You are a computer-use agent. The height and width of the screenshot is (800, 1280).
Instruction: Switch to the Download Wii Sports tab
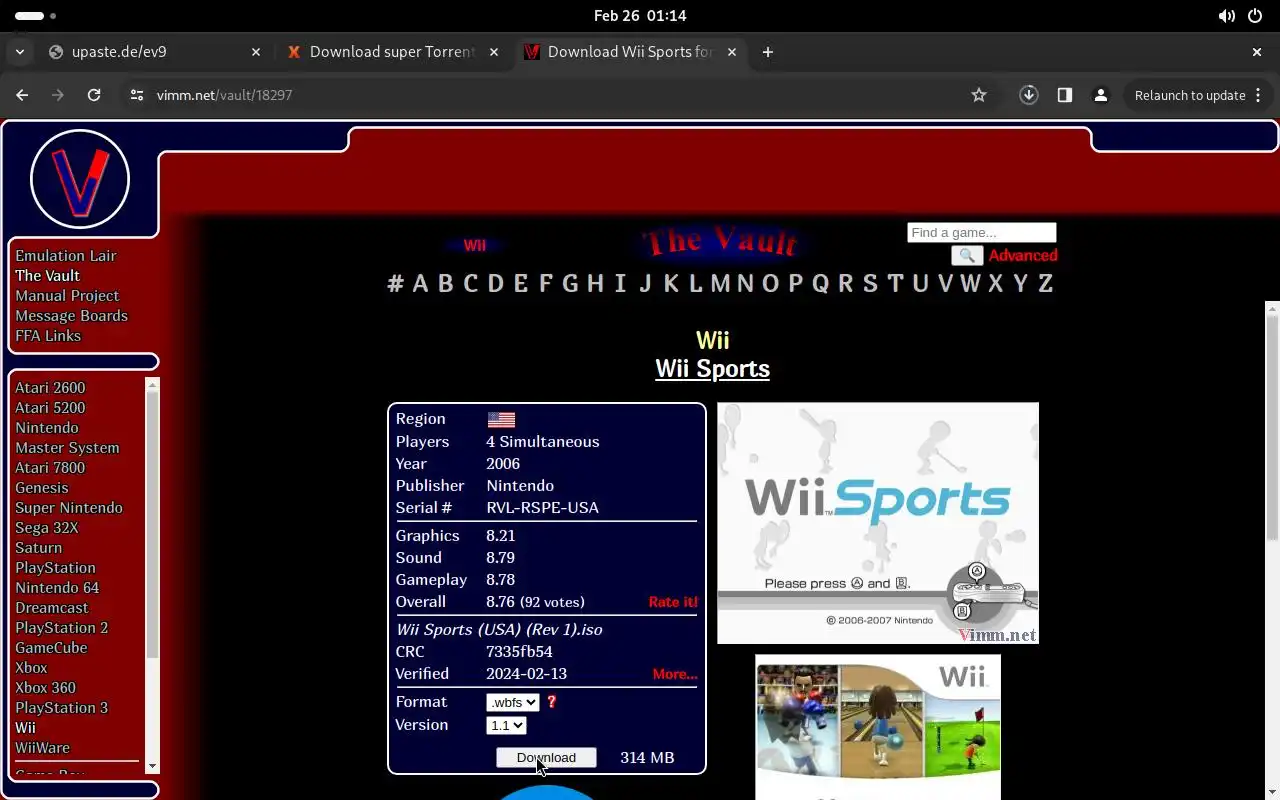[x=631, y=52]
